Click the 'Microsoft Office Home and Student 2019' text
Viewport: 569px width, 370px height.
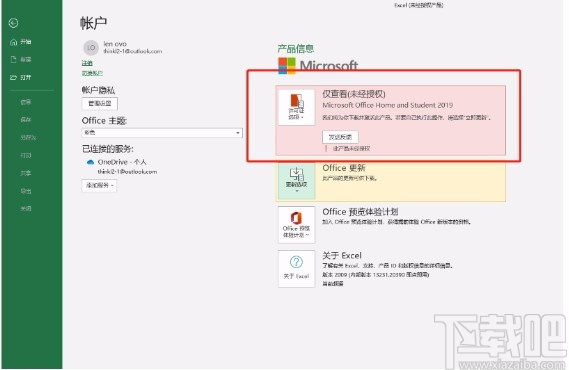pyautogui.click(x=388, y=105)
